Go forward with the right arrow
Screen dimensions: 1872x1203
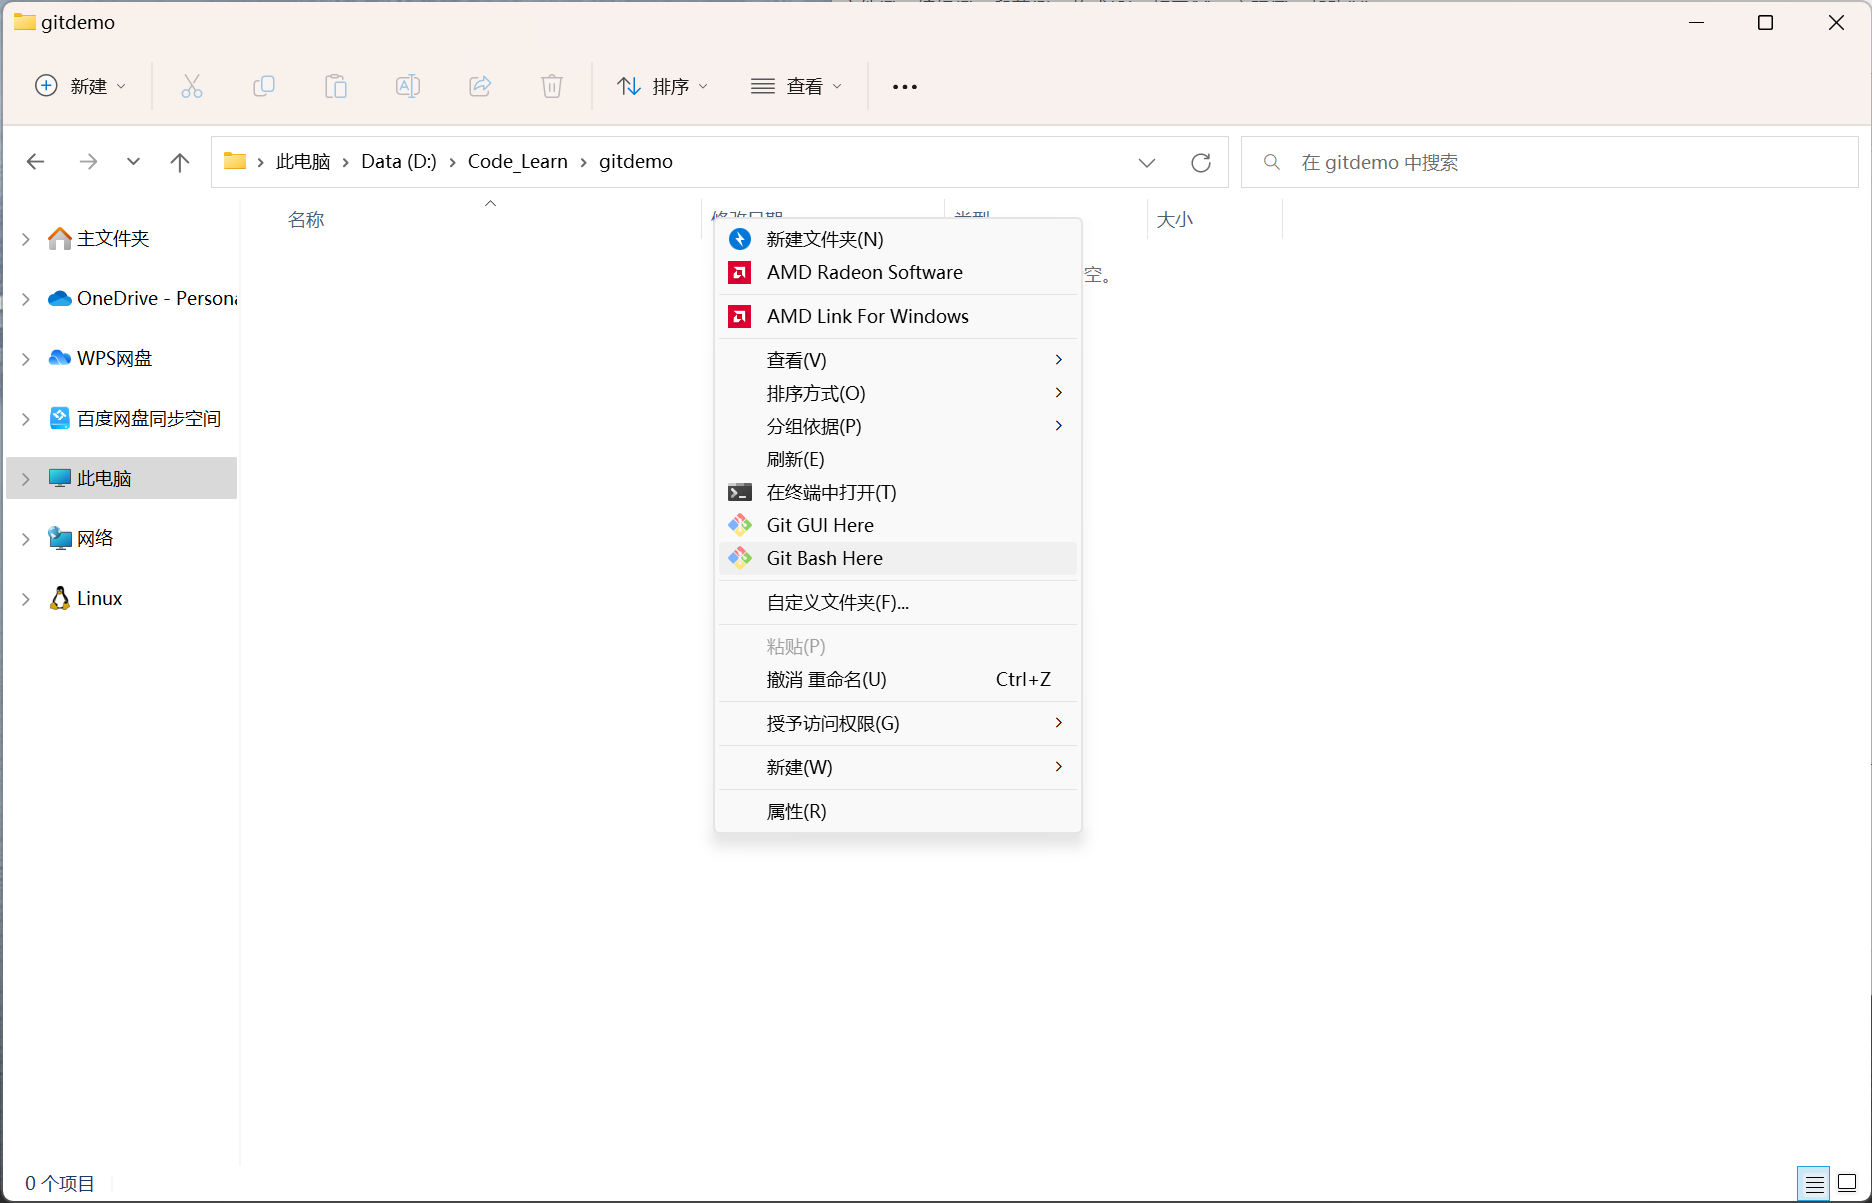(88, 162)
